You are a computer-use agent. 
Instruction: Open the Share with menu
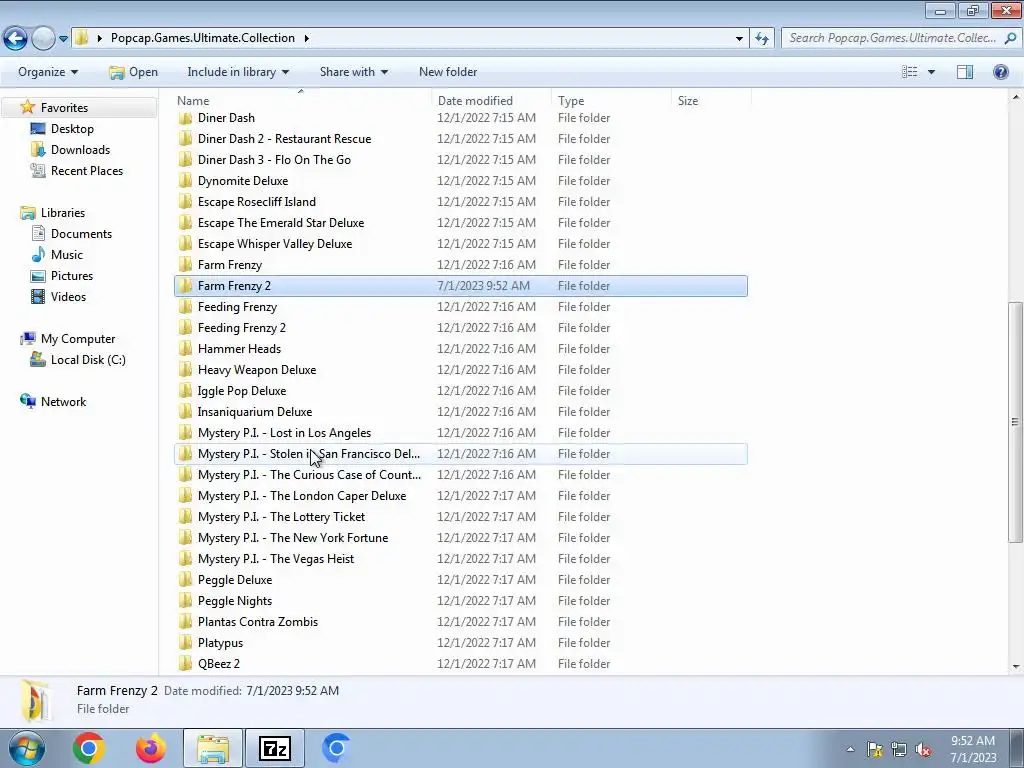tap(353, 72)
